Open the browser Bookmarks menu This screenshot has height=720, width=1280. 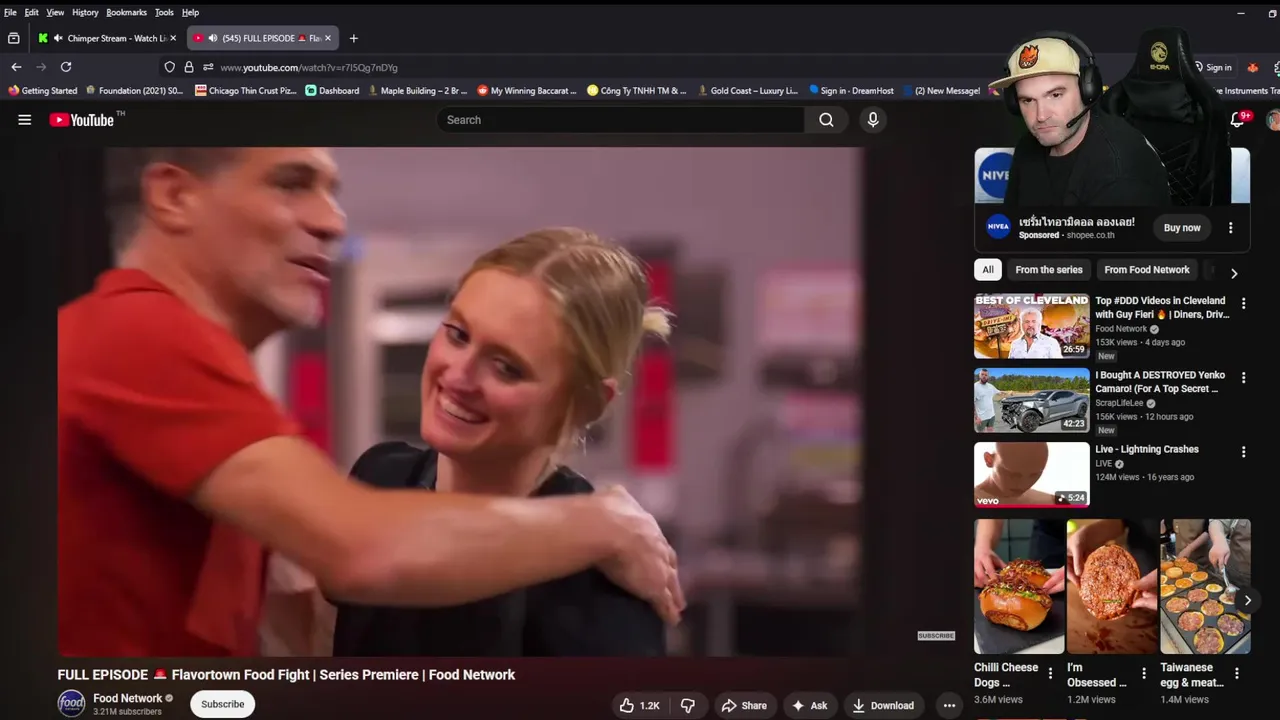127,12
